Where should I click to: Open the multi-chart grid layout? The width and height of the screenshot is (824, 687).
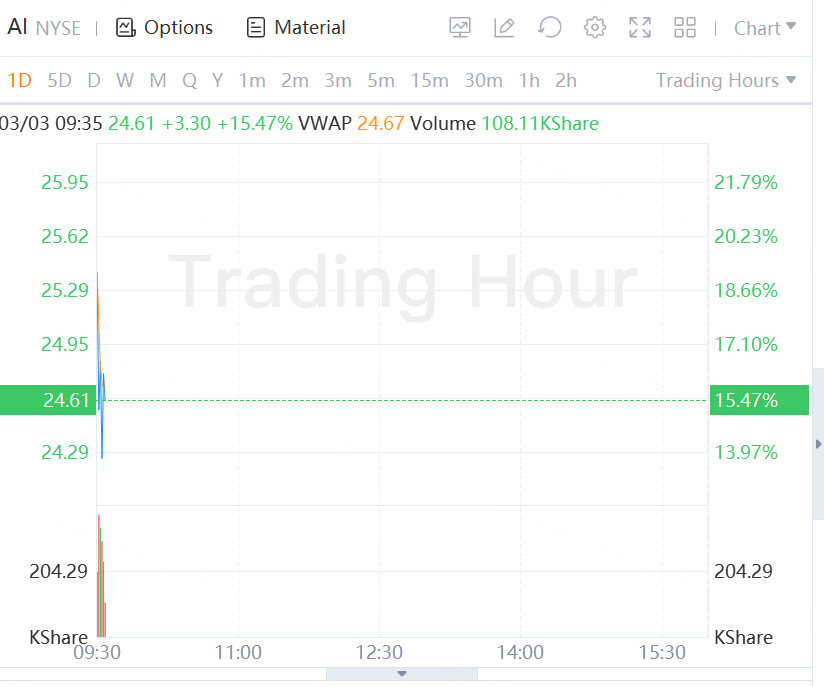(685, 28)
